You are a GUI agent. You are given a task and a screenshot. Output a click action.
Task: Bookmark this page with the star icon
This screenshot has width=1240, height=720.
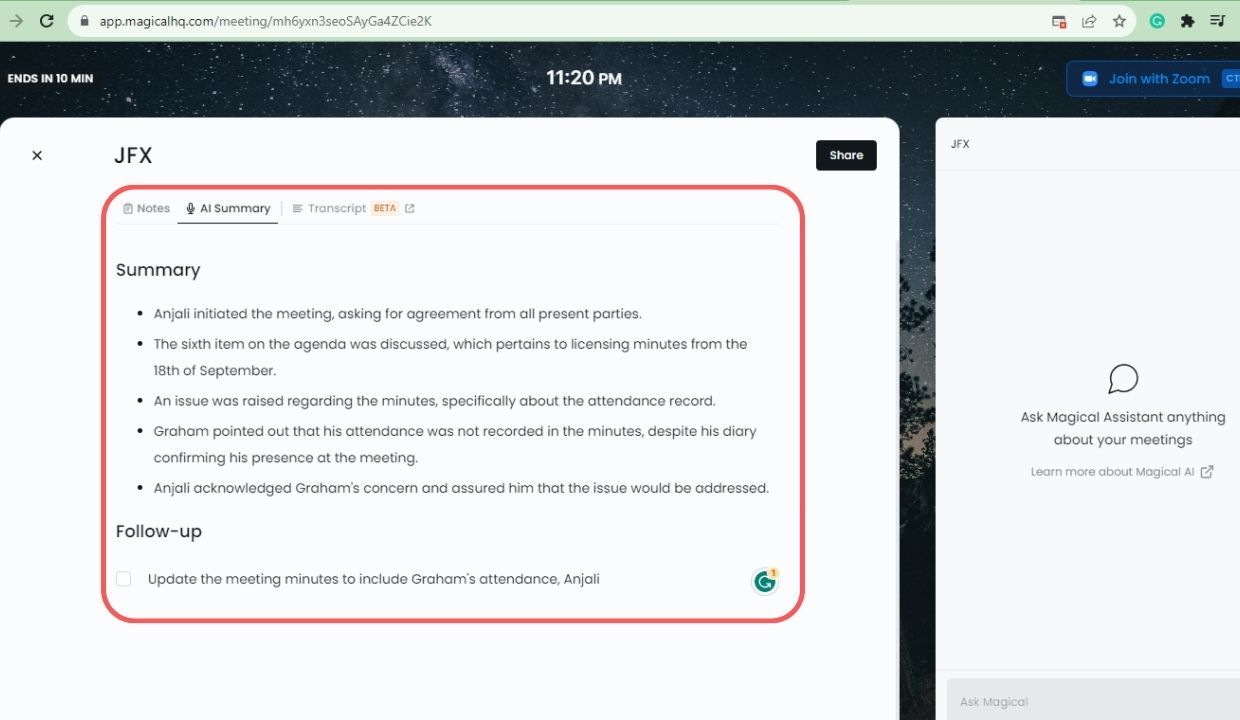pyautogui.click(x=1119, y=21)
